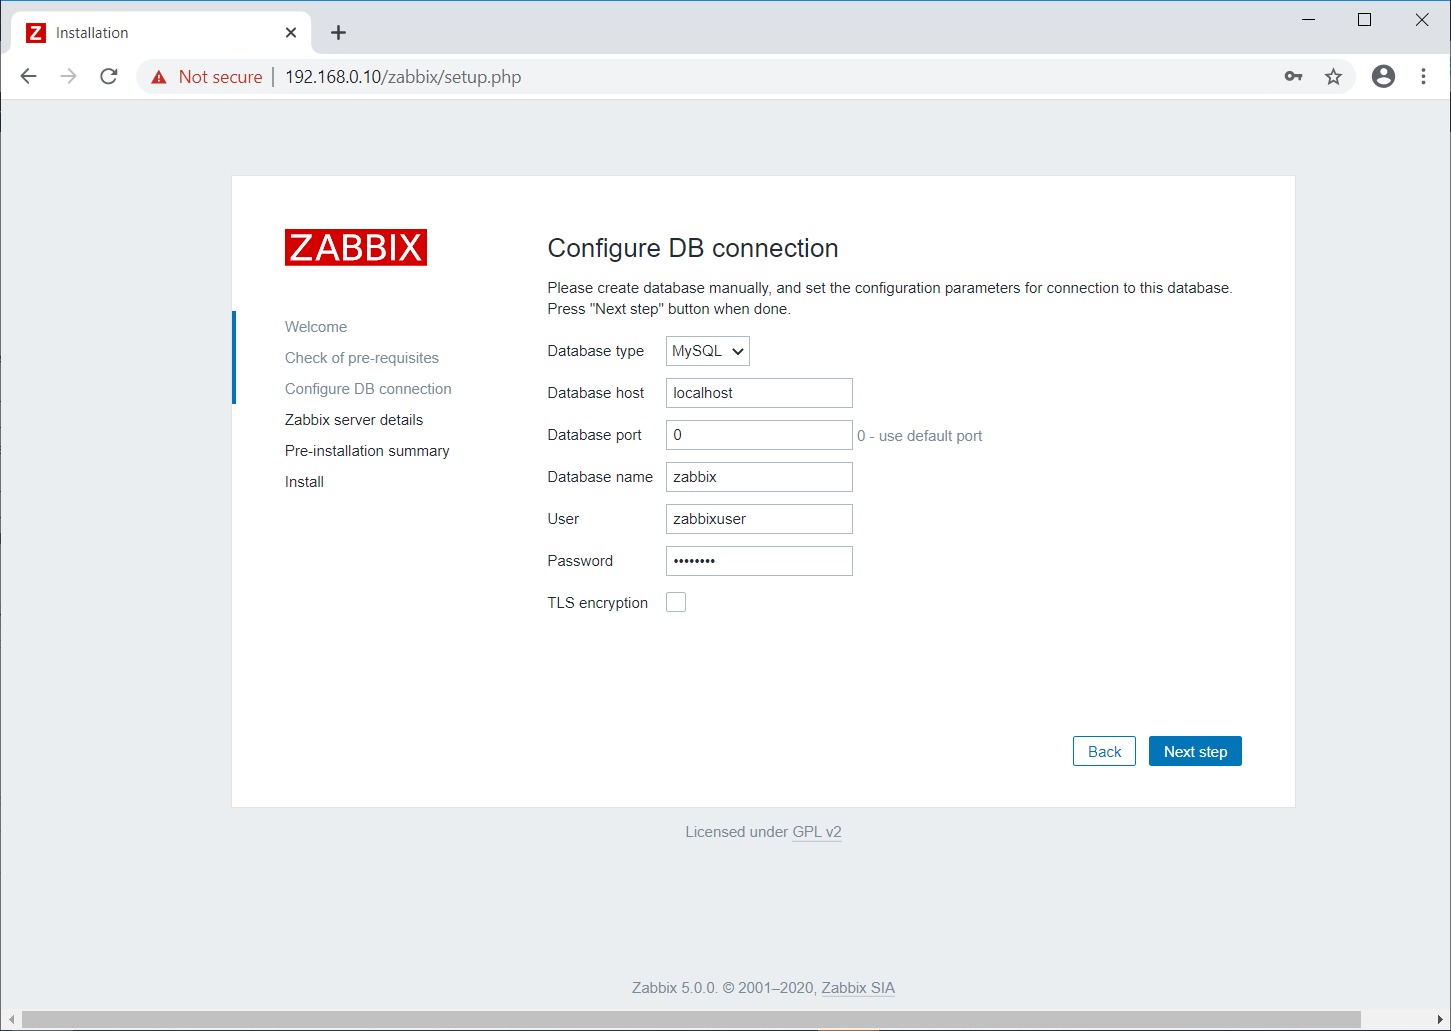Image resolution: width=1451 pixels, height=1031 pixels.
Task: Open the GPL v2 license link
Action: [x=817, y=832]
